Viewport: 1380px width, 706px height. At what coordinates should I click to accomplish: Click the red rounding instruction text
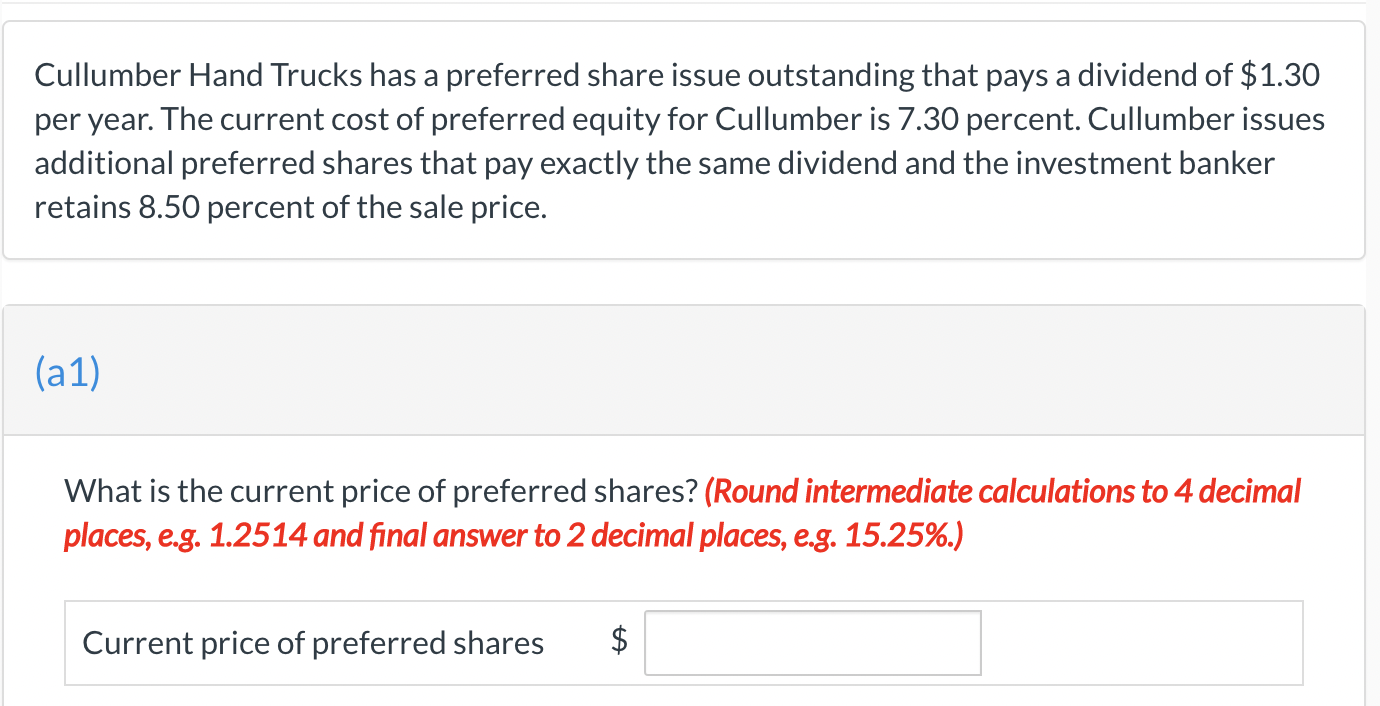[x=682, y=514]
